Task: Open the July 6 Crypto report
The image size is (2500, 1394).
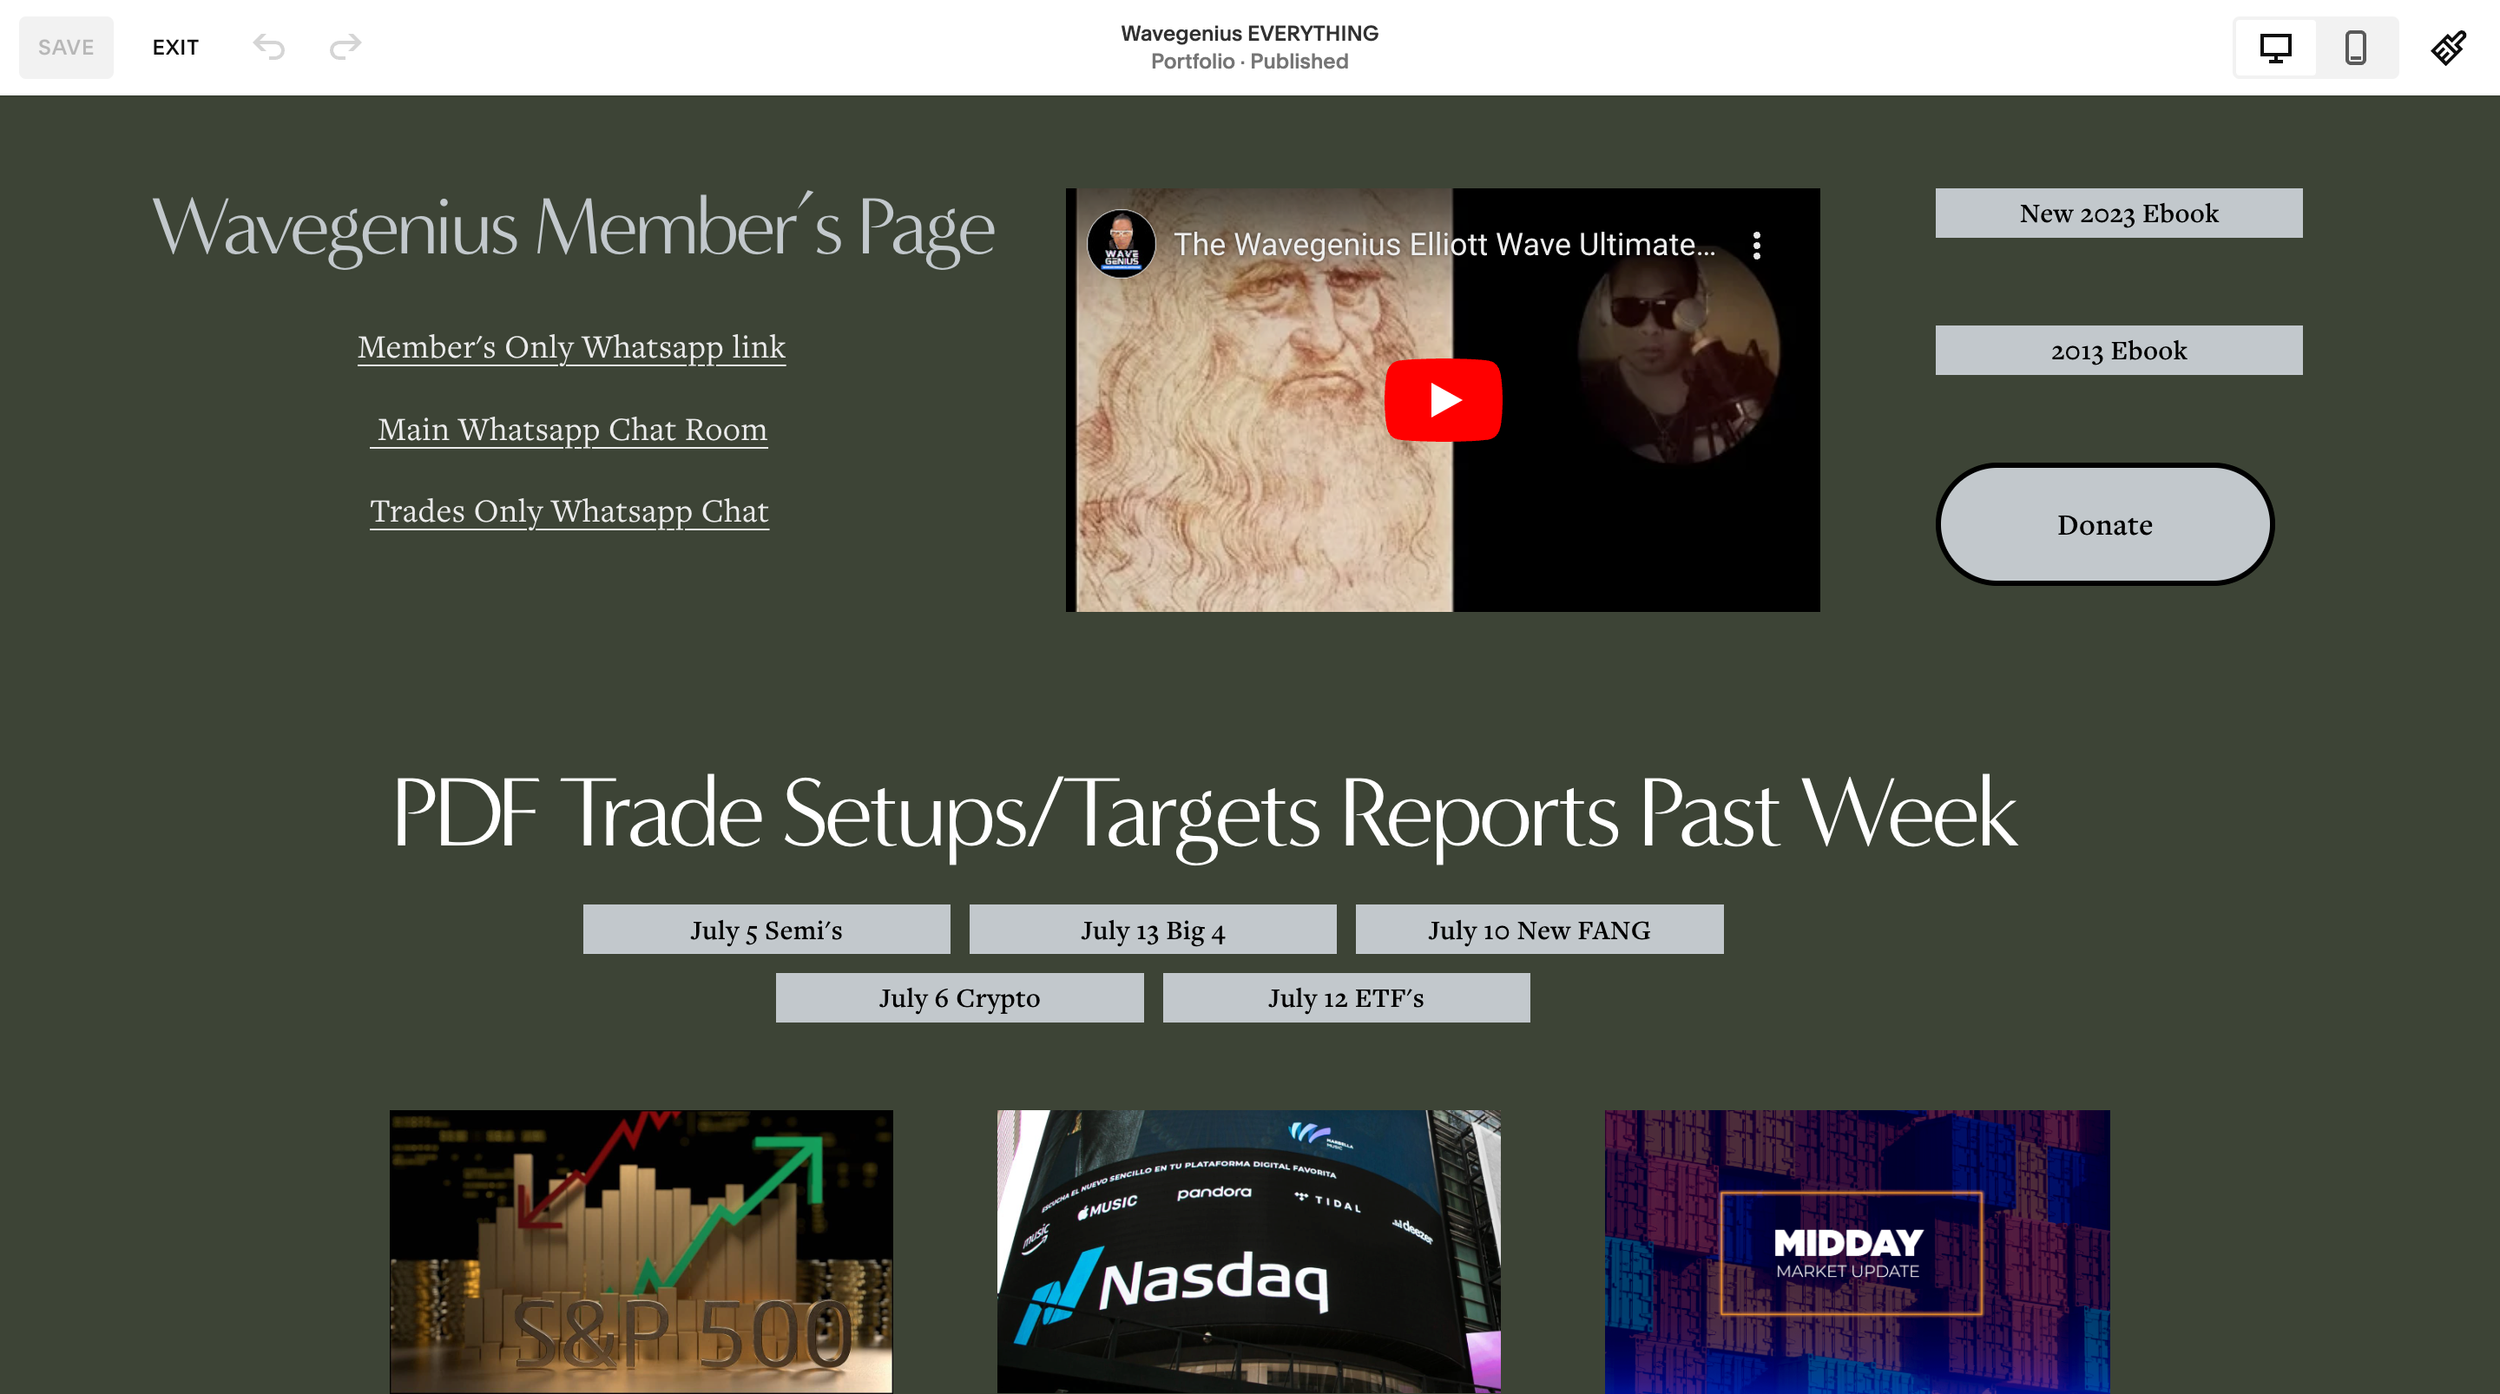Action: 959,997
